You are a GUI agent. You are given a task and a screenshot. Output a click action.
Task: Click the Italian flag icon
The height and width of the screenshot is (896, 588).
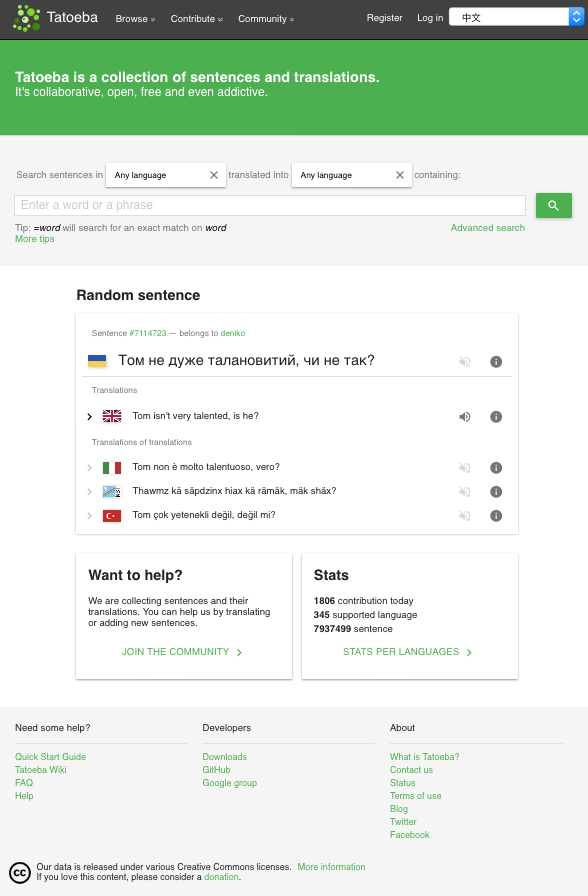pyautogui.click(x=112, y=467)
